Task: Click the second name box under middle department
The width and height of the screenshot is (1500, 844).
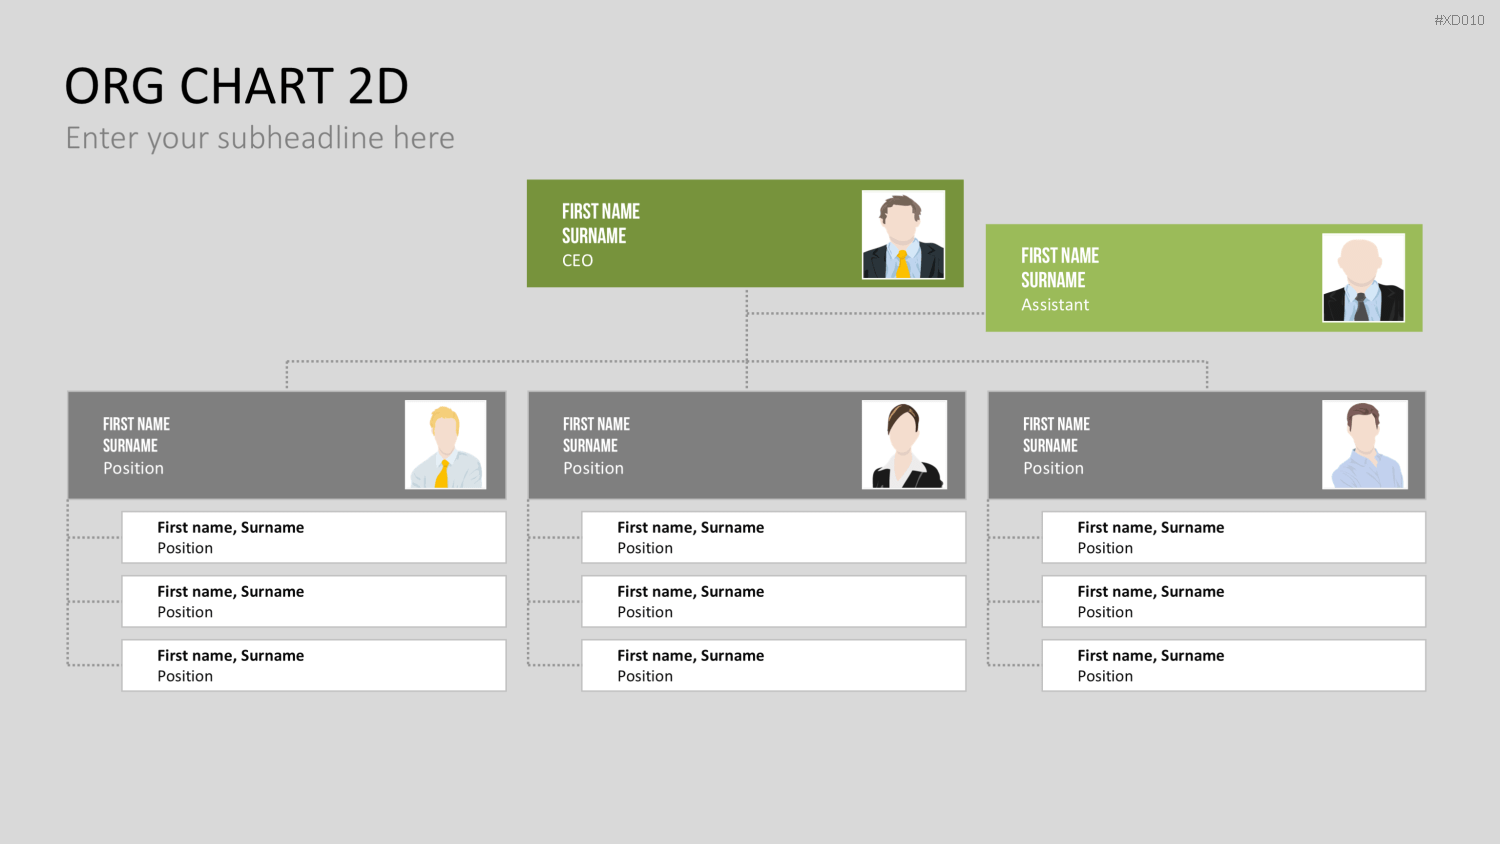Action: point(774,602)
